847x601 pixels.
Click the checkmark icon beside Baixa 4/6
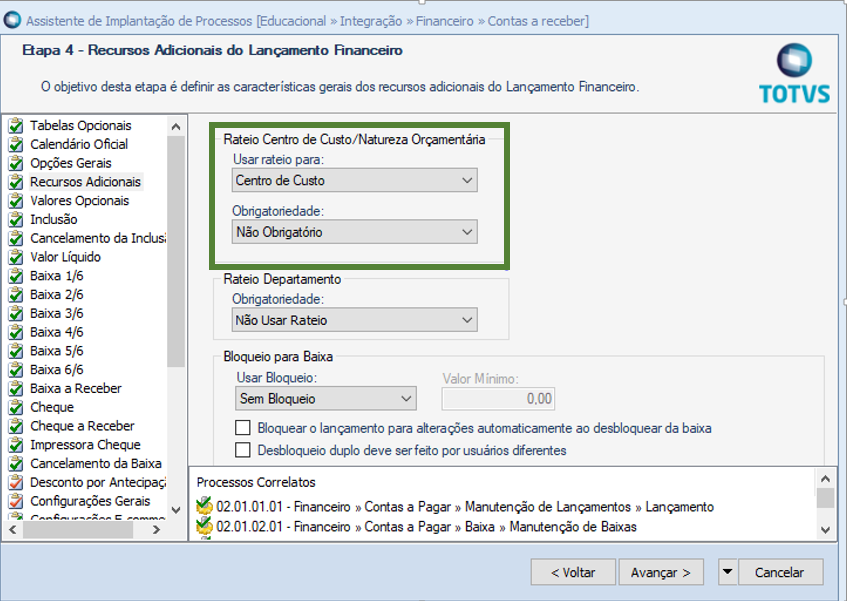point(16,333)
